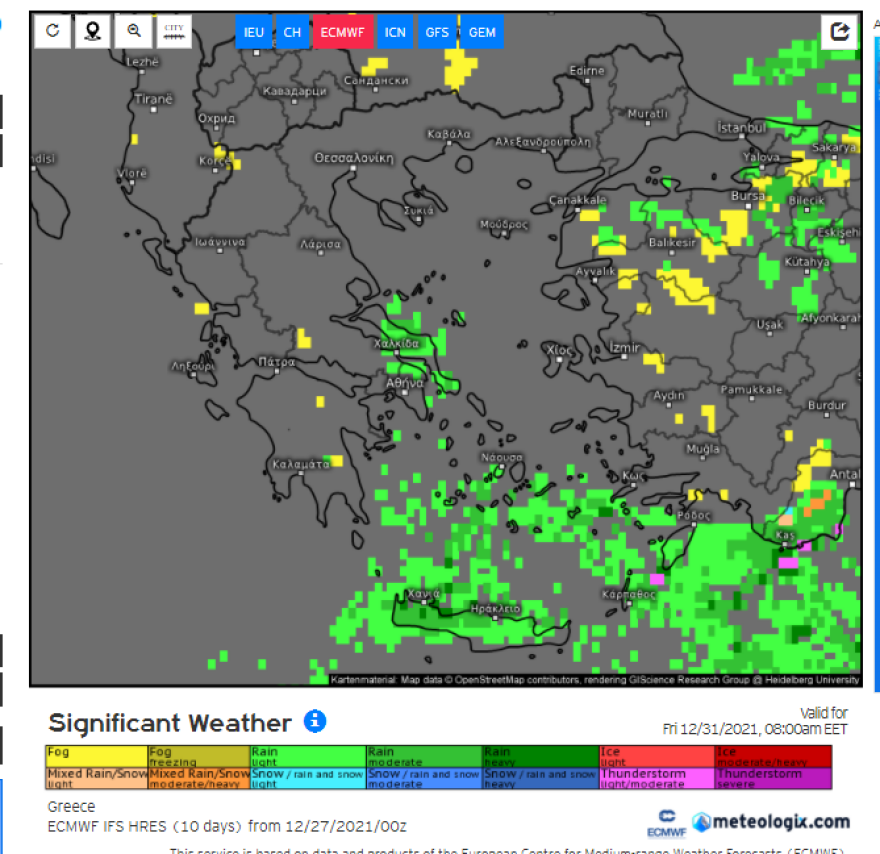Click the zoom magnifier icon
Viewport: 880px width, 854px height.
[x=134, y=31]
